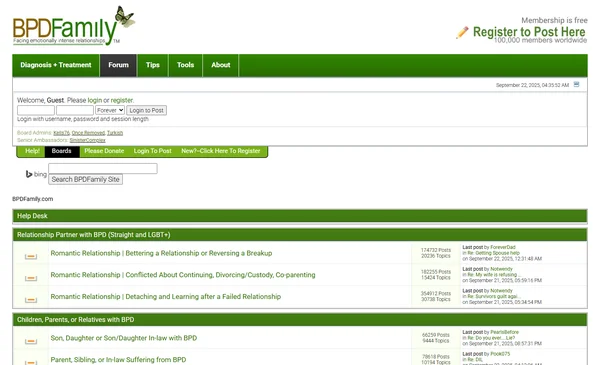Click the board icon for Son, Daughter with BPD

coord(31,341)
